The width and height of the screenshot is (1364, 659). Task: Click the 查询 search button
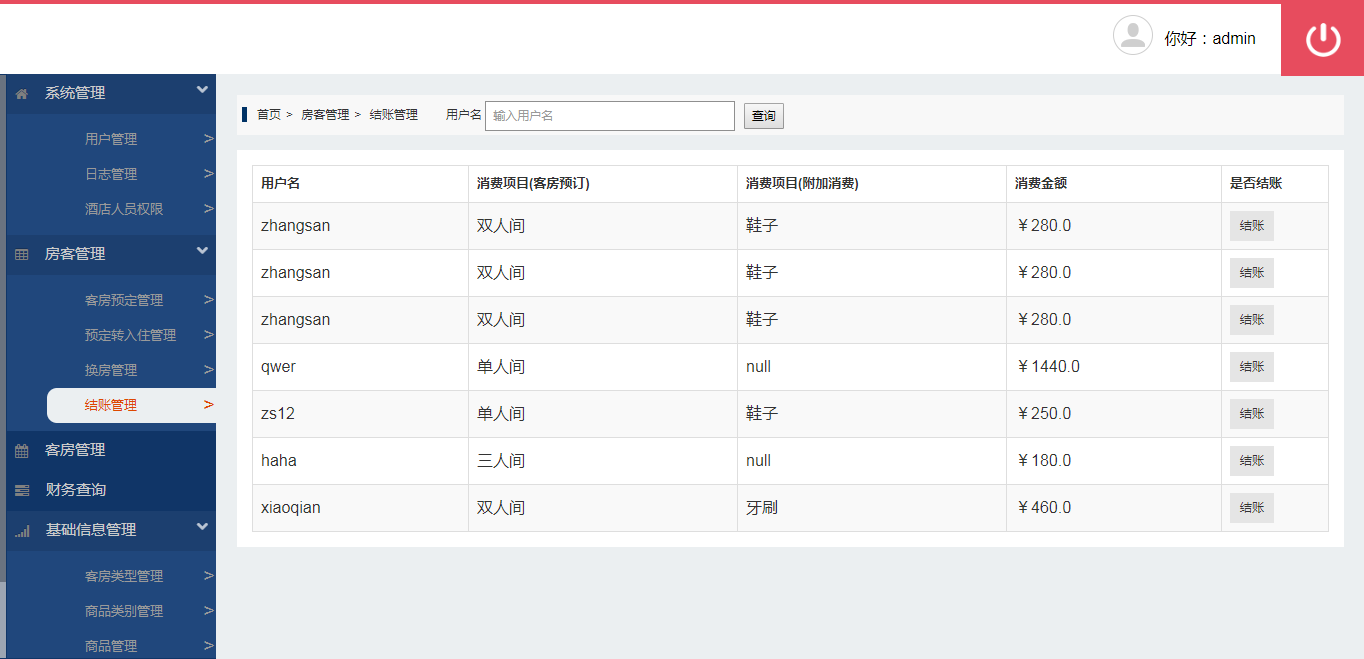click(x=764, y=116)
